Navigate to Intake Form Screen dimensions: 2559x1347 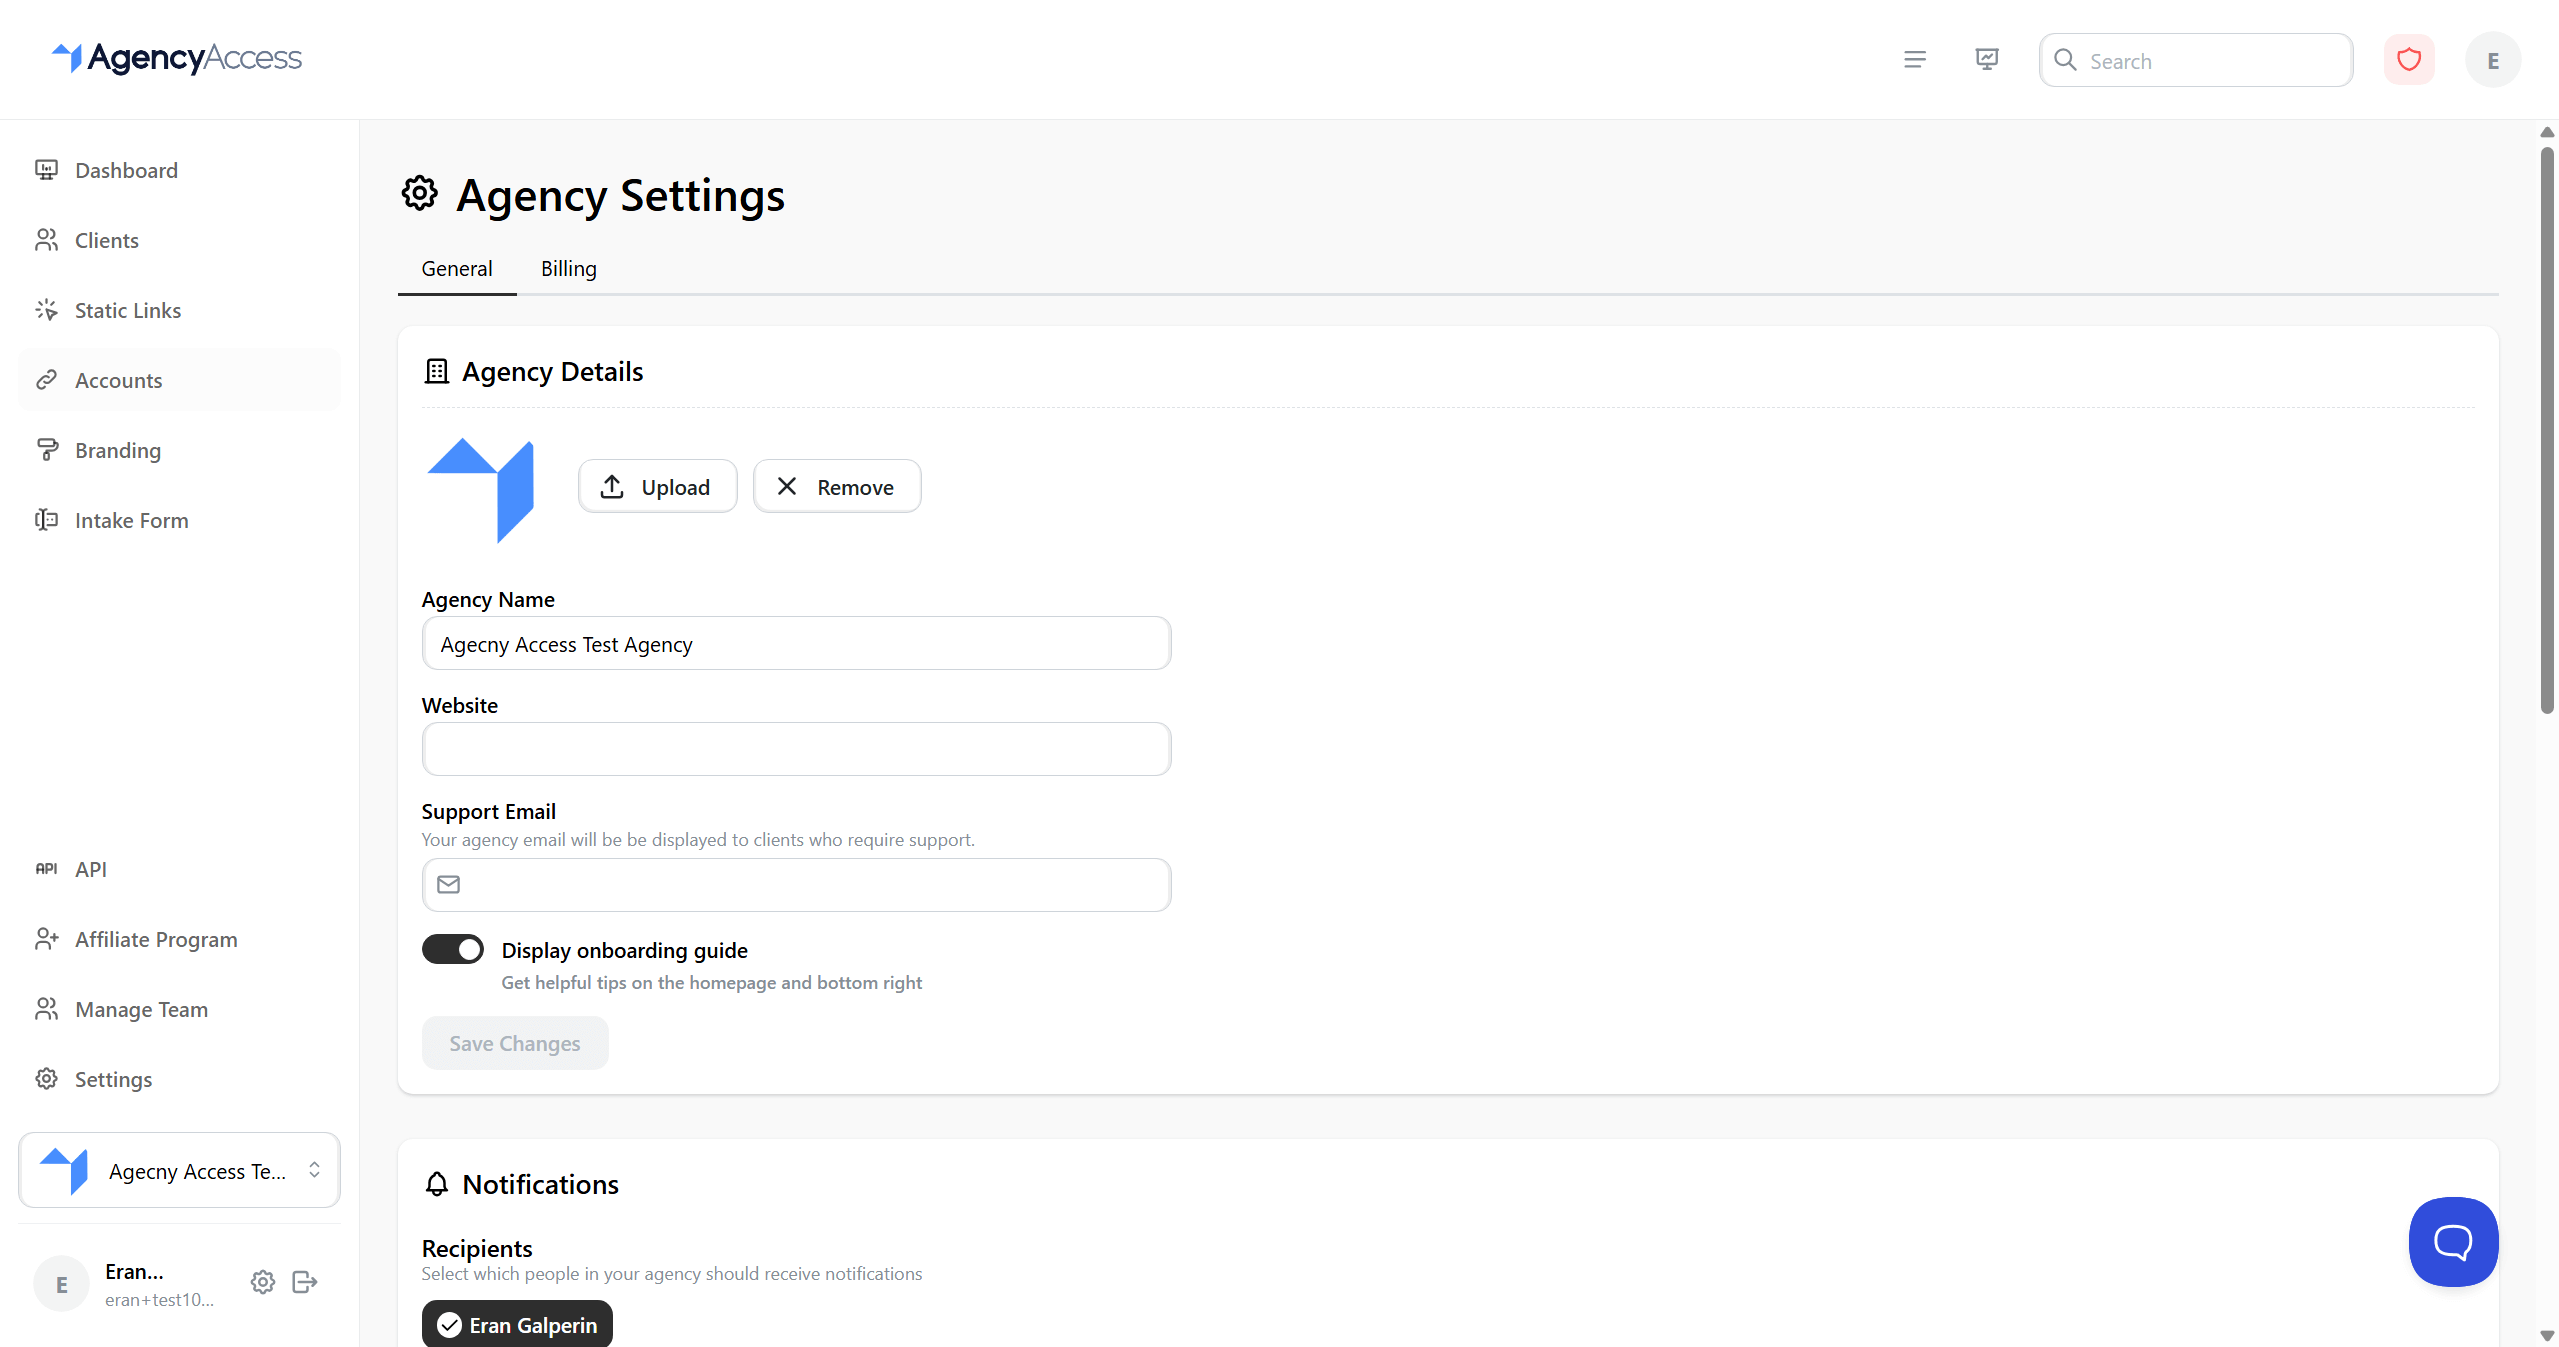[x=179, y=520]
